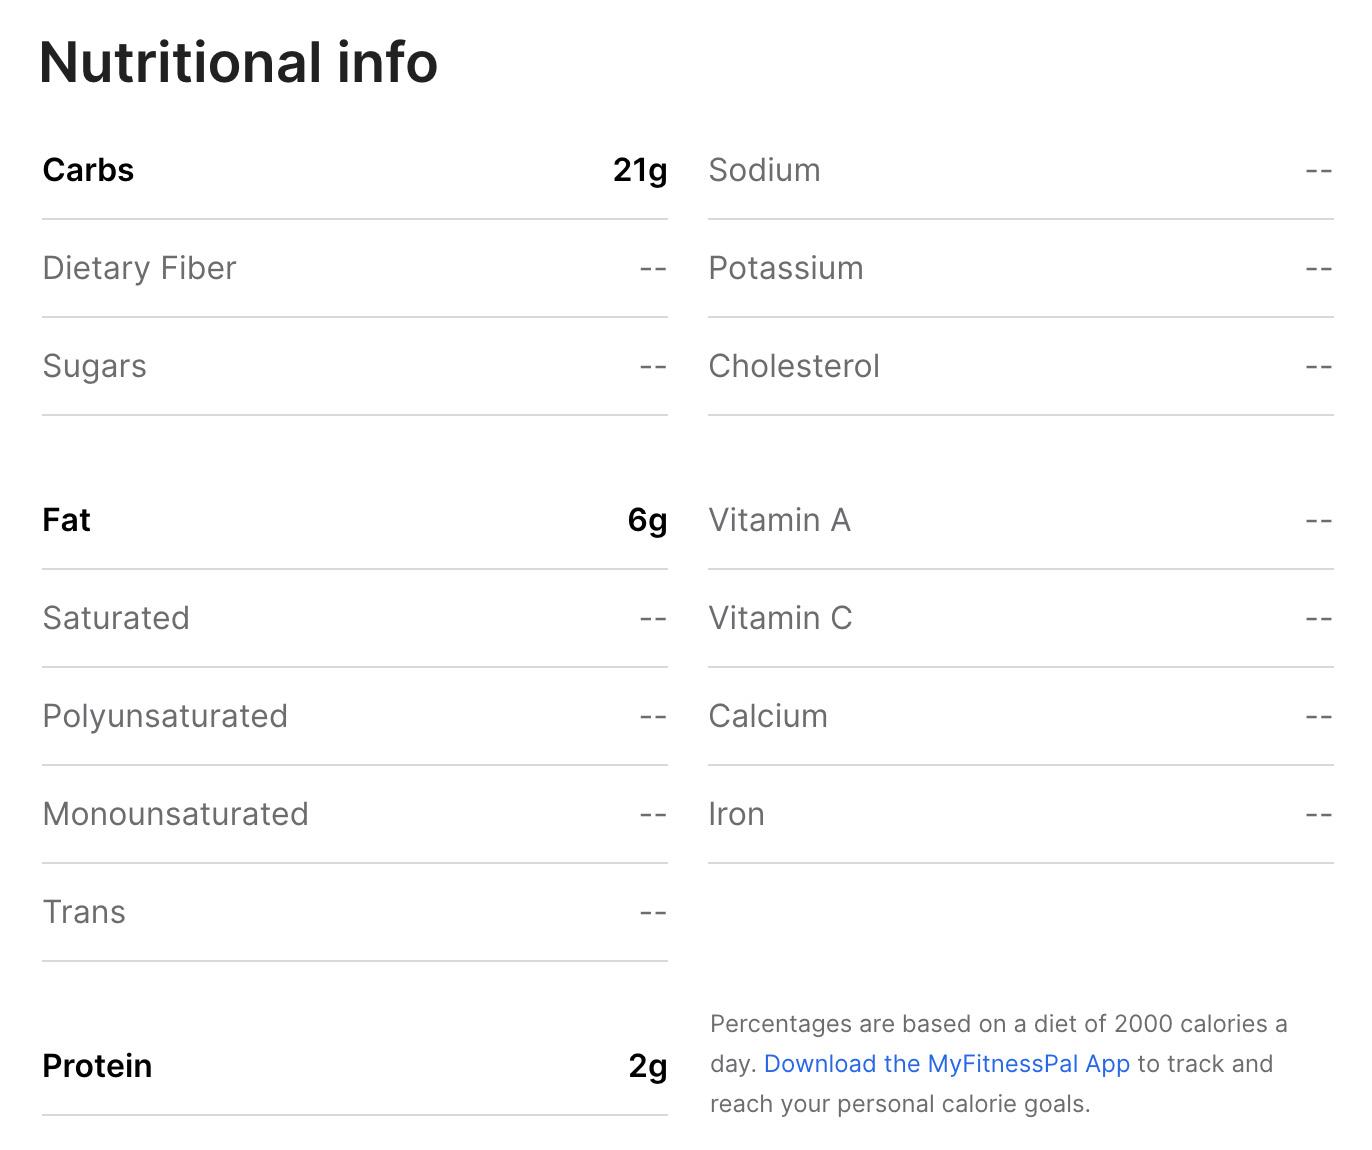Click the Nutritional info heading
Viewport: 1372px width, 1150px height.
(238, 62)
